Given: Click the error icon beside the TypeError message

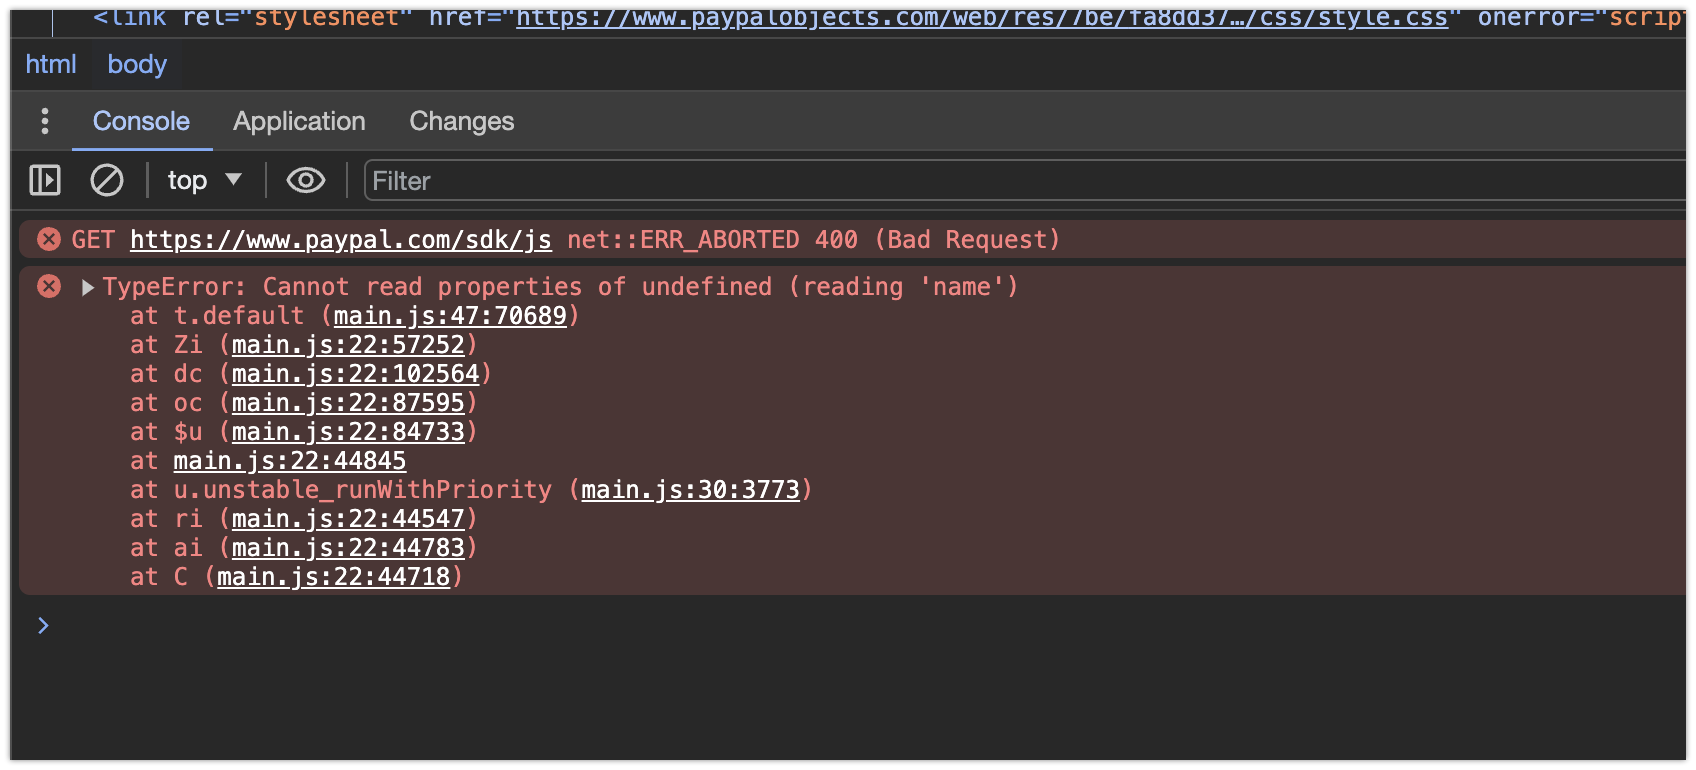Looking at the screenshot, I should coord(48,286).
